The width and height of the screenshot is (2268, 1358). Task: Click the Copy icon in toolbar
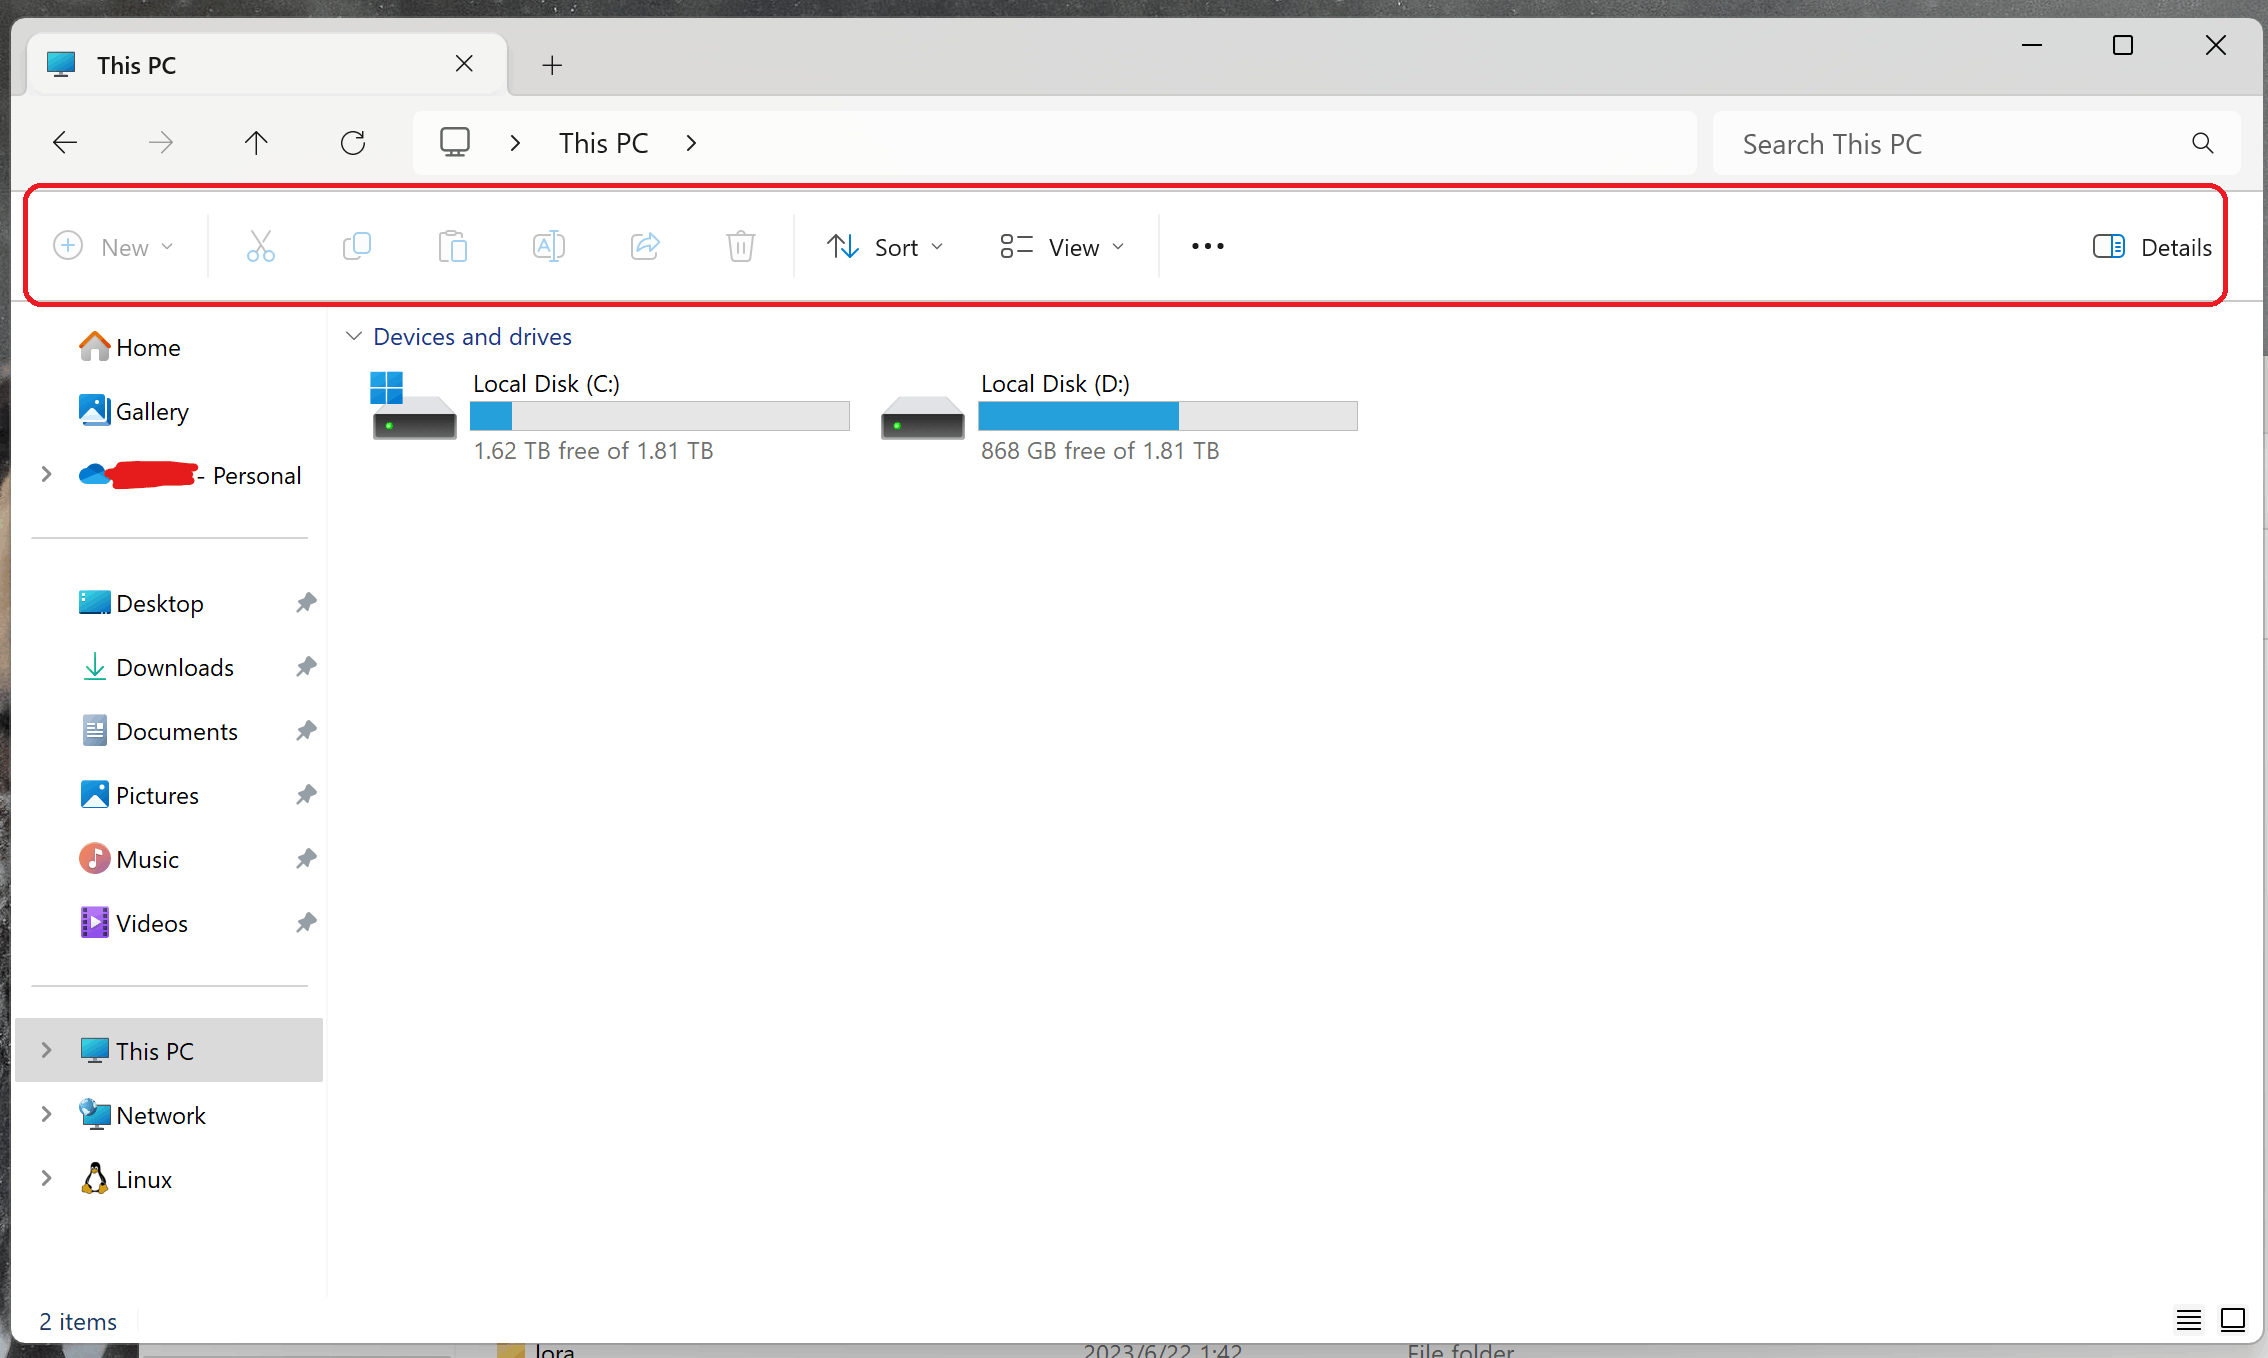(x=357, y=246)
